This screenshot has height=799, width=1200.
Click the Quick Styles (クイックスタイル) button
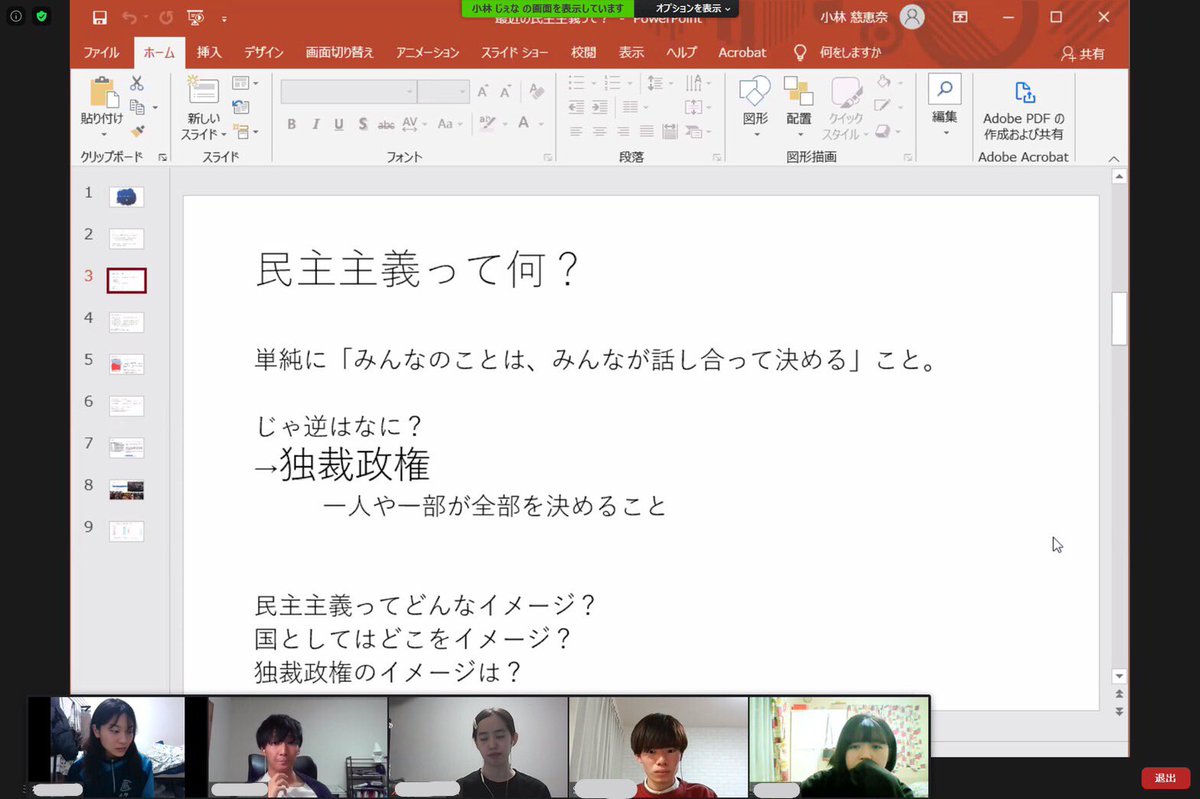[x=846, y=109]
